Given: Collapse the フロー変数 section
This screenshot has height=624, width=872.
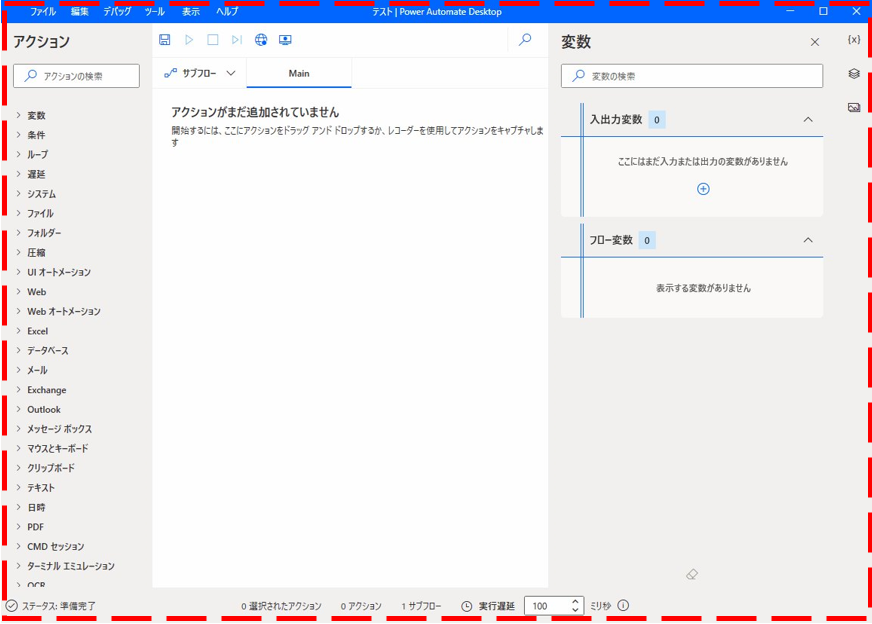Looking at the screenshot, I should pyautogui.click(x=808, y=240).
